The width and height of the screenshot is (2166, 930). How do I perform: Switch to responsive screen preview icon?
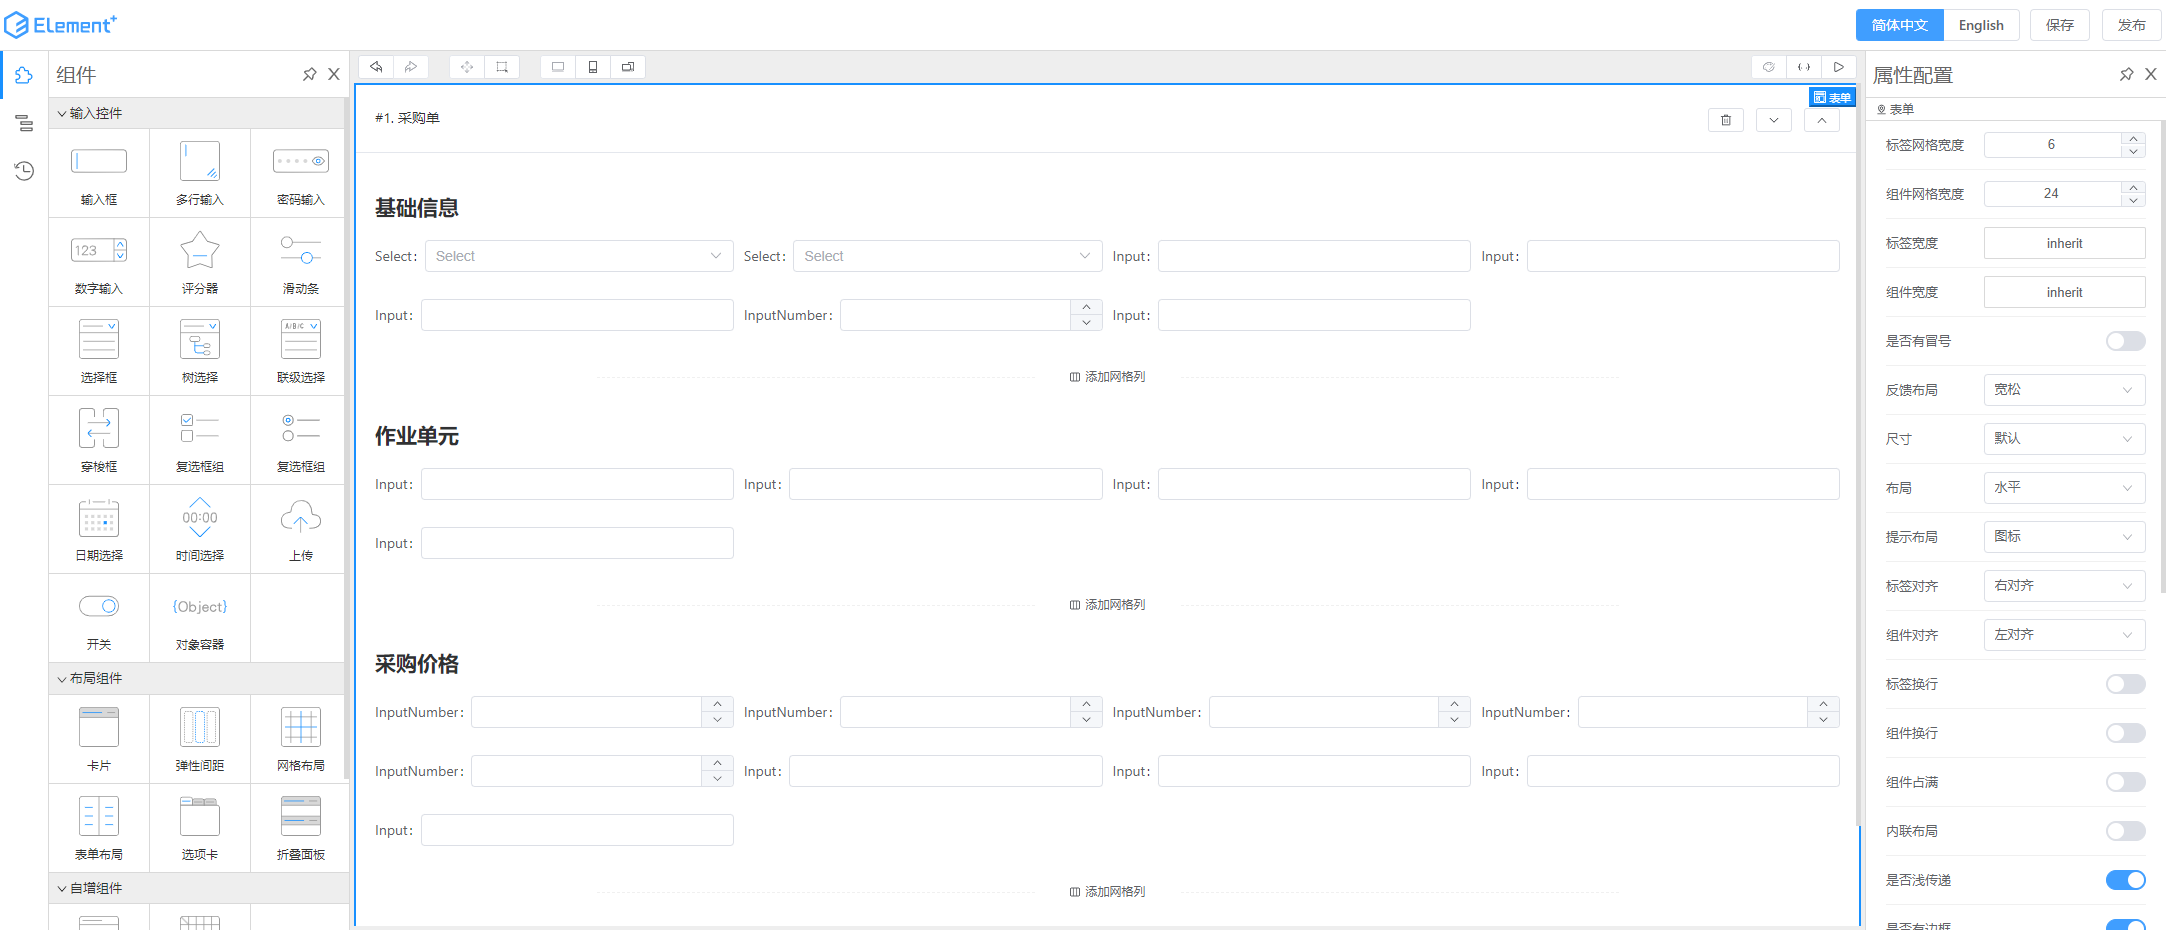click(628, 67)
